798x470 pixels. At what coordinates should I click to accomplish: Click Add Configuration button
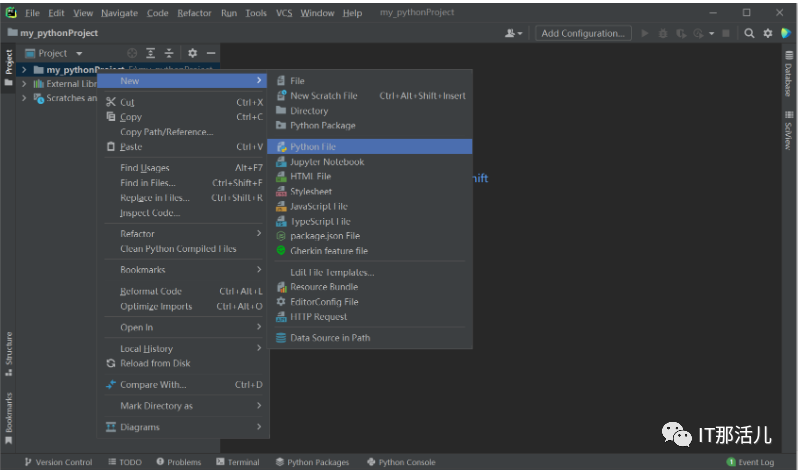(583, 34)
